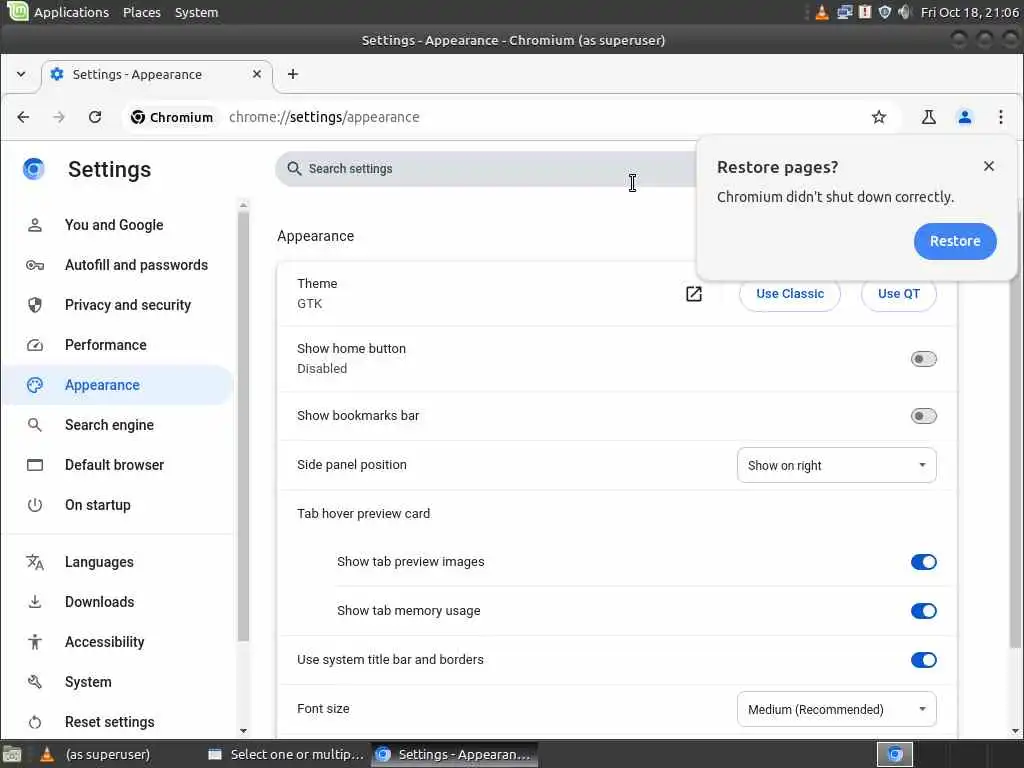The height and width of the screenshot is (768, 1024).
Task: Click Use Classic theme button
Action: (790, 294)
